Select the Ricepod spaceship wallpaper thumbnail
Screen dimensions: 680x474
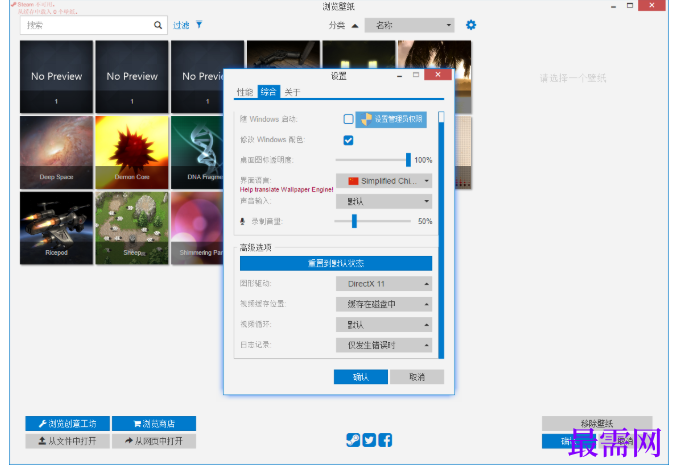[56, 228]
